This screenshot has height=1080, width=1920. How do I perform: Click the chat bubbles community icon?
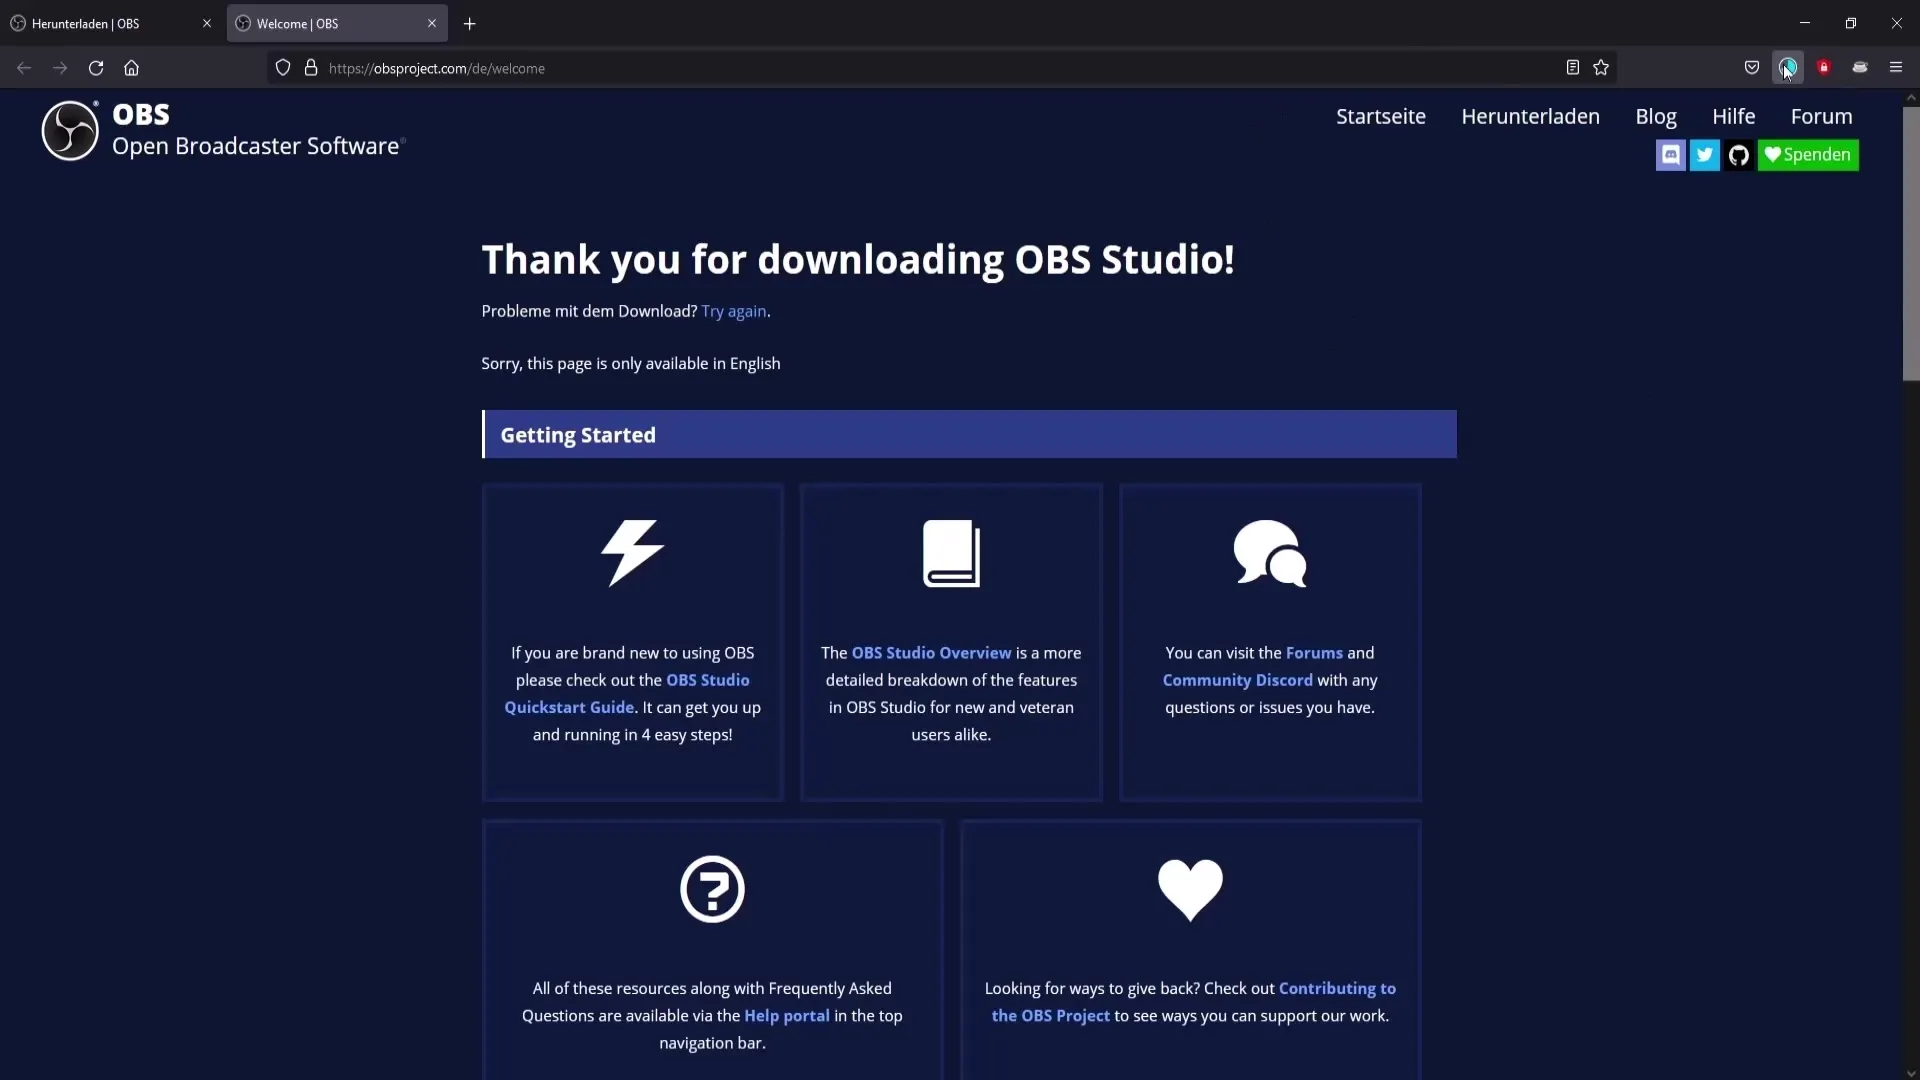click(1270, 553)
